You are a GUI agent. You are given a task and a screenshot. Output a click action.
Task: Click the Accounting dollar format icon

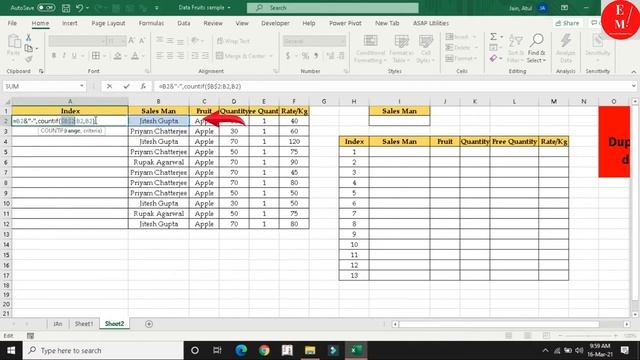[x=288, y=56]
